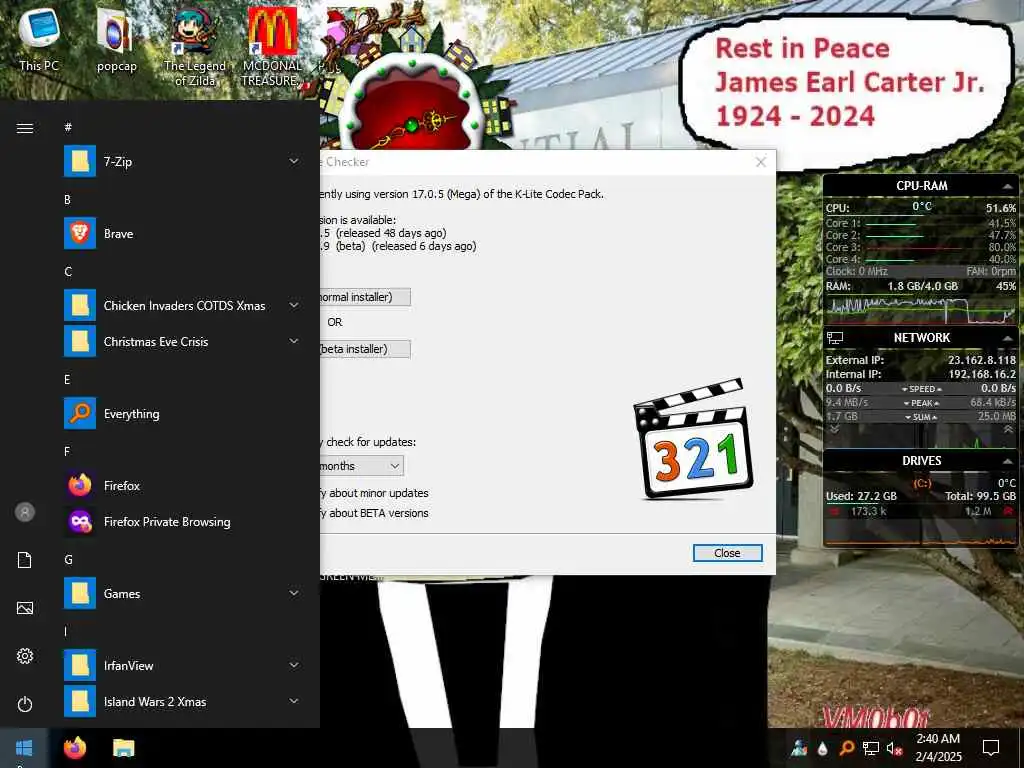This screenshot has height=768, width=1024.
Task: Expand Island Wars 2 Xmas chevron
Action: tap(294, 701)
